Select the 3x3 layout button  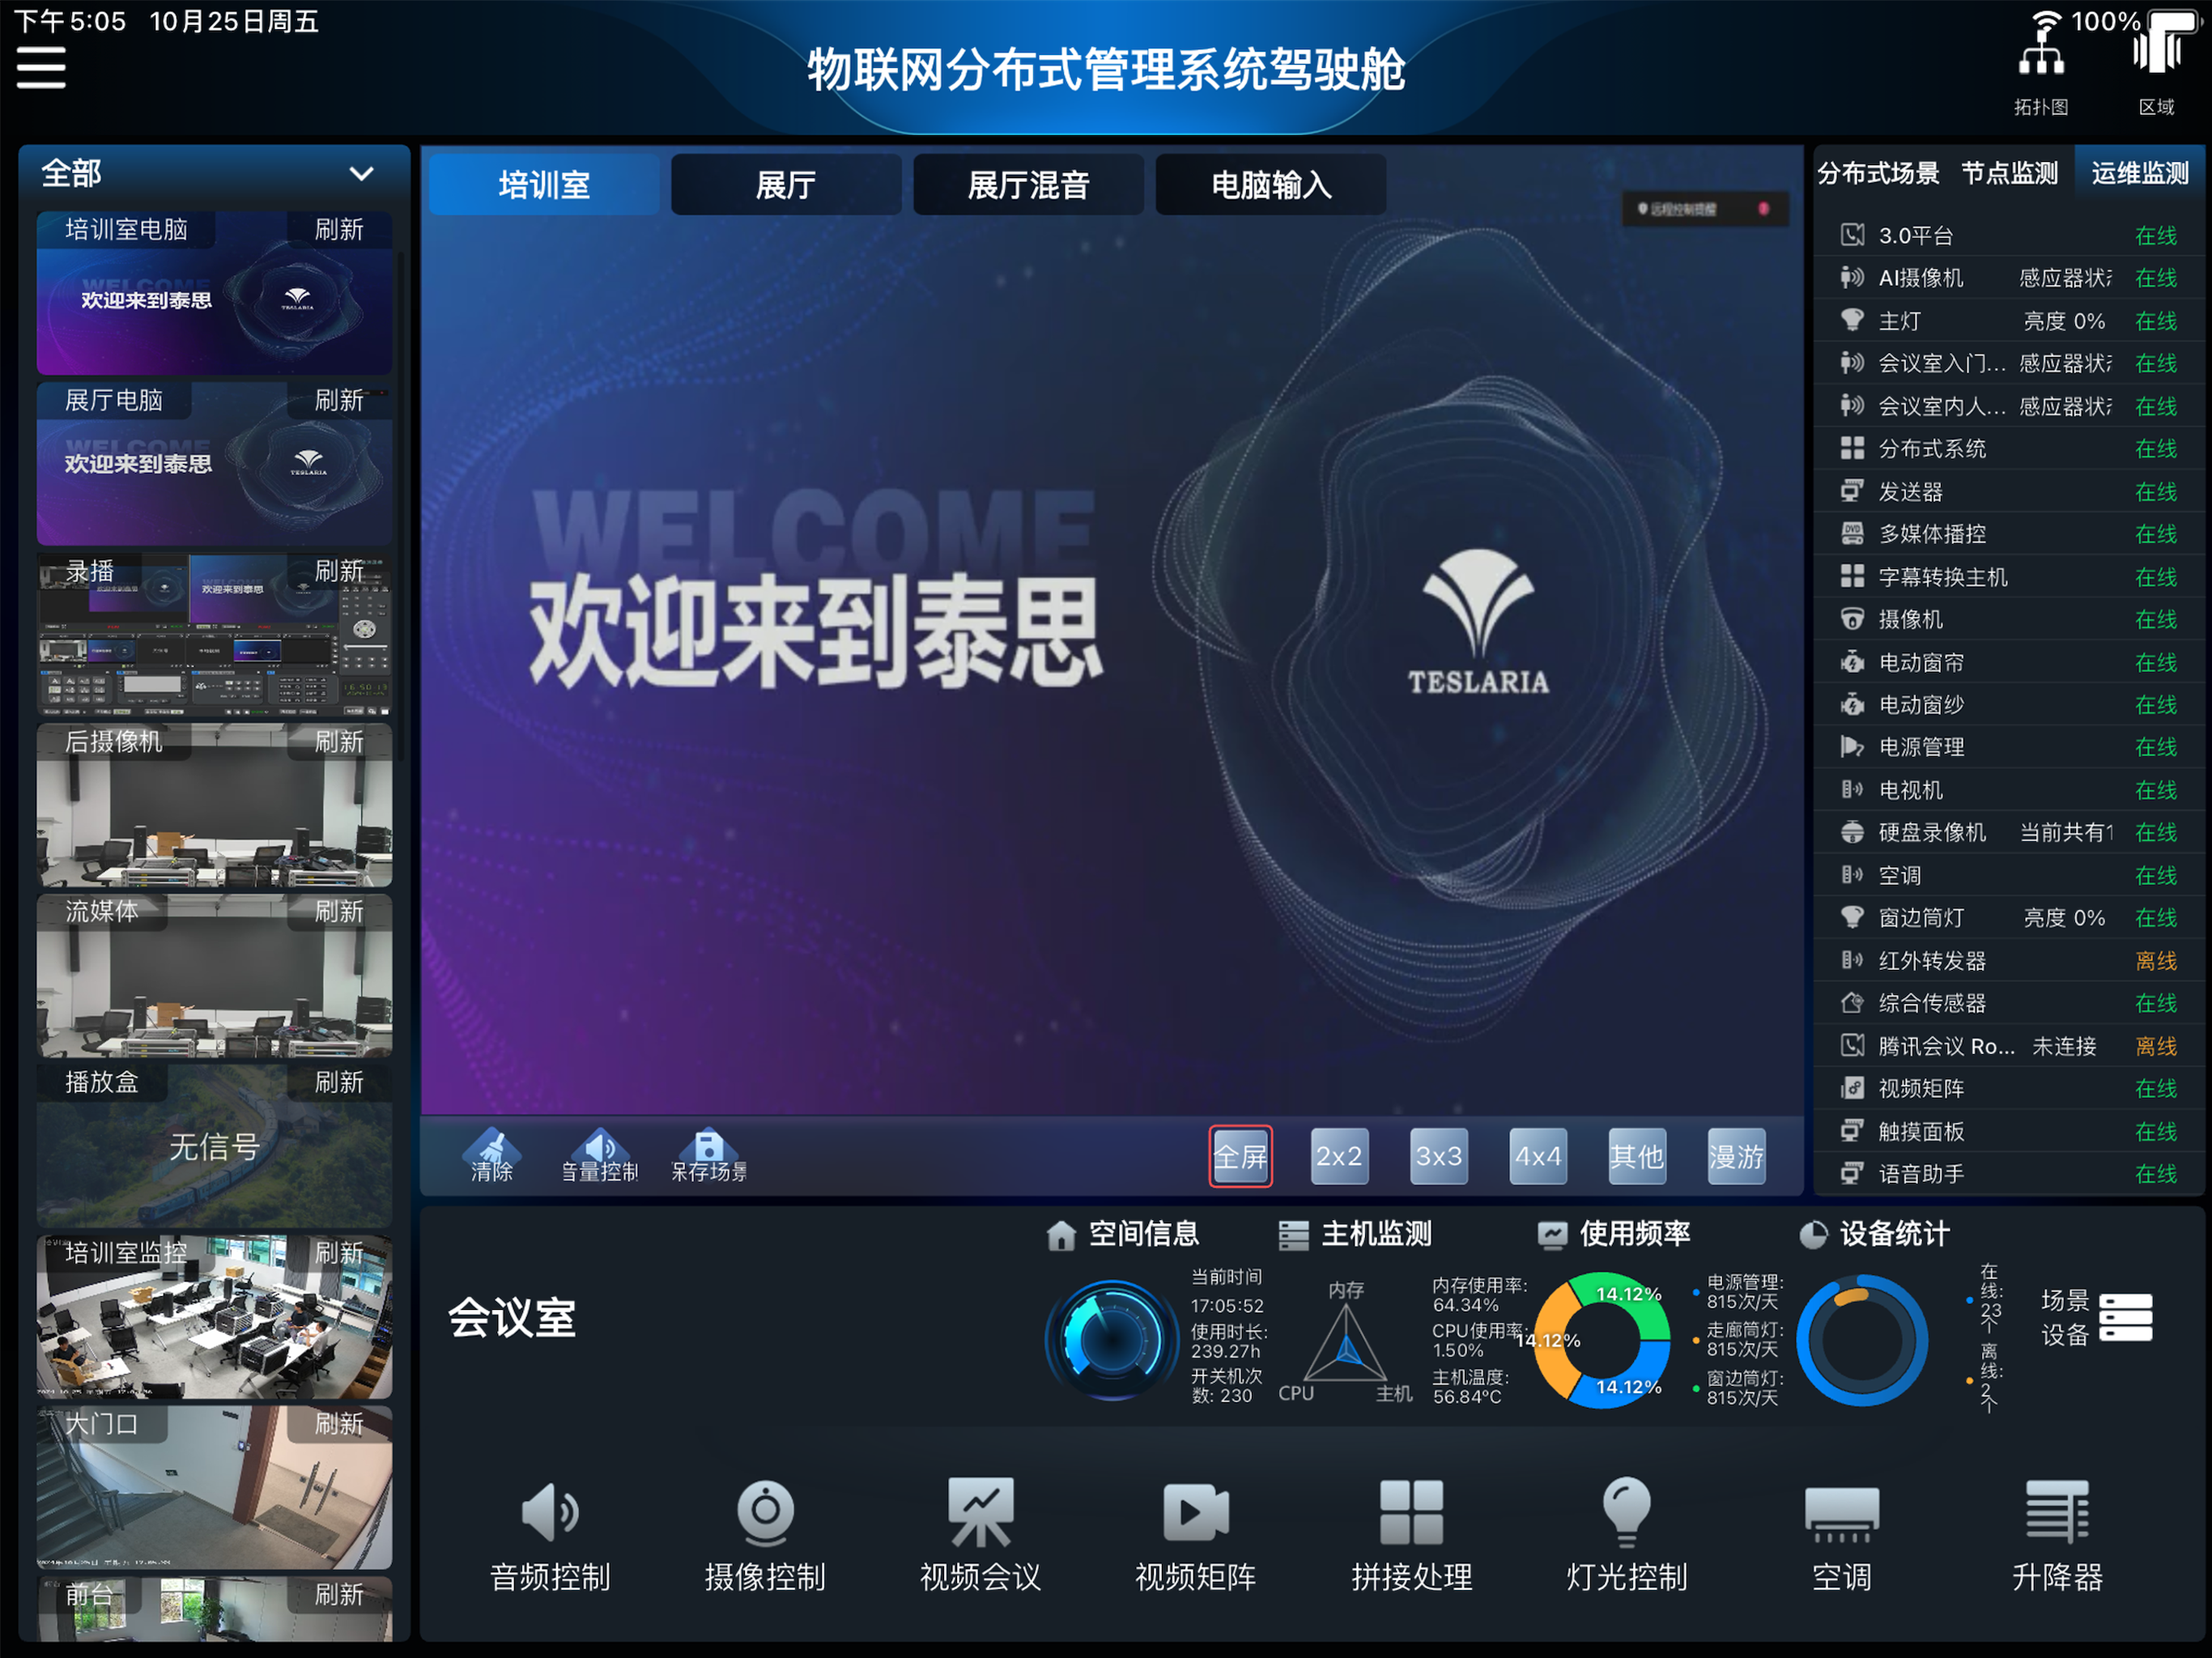pos(1438,1156)
